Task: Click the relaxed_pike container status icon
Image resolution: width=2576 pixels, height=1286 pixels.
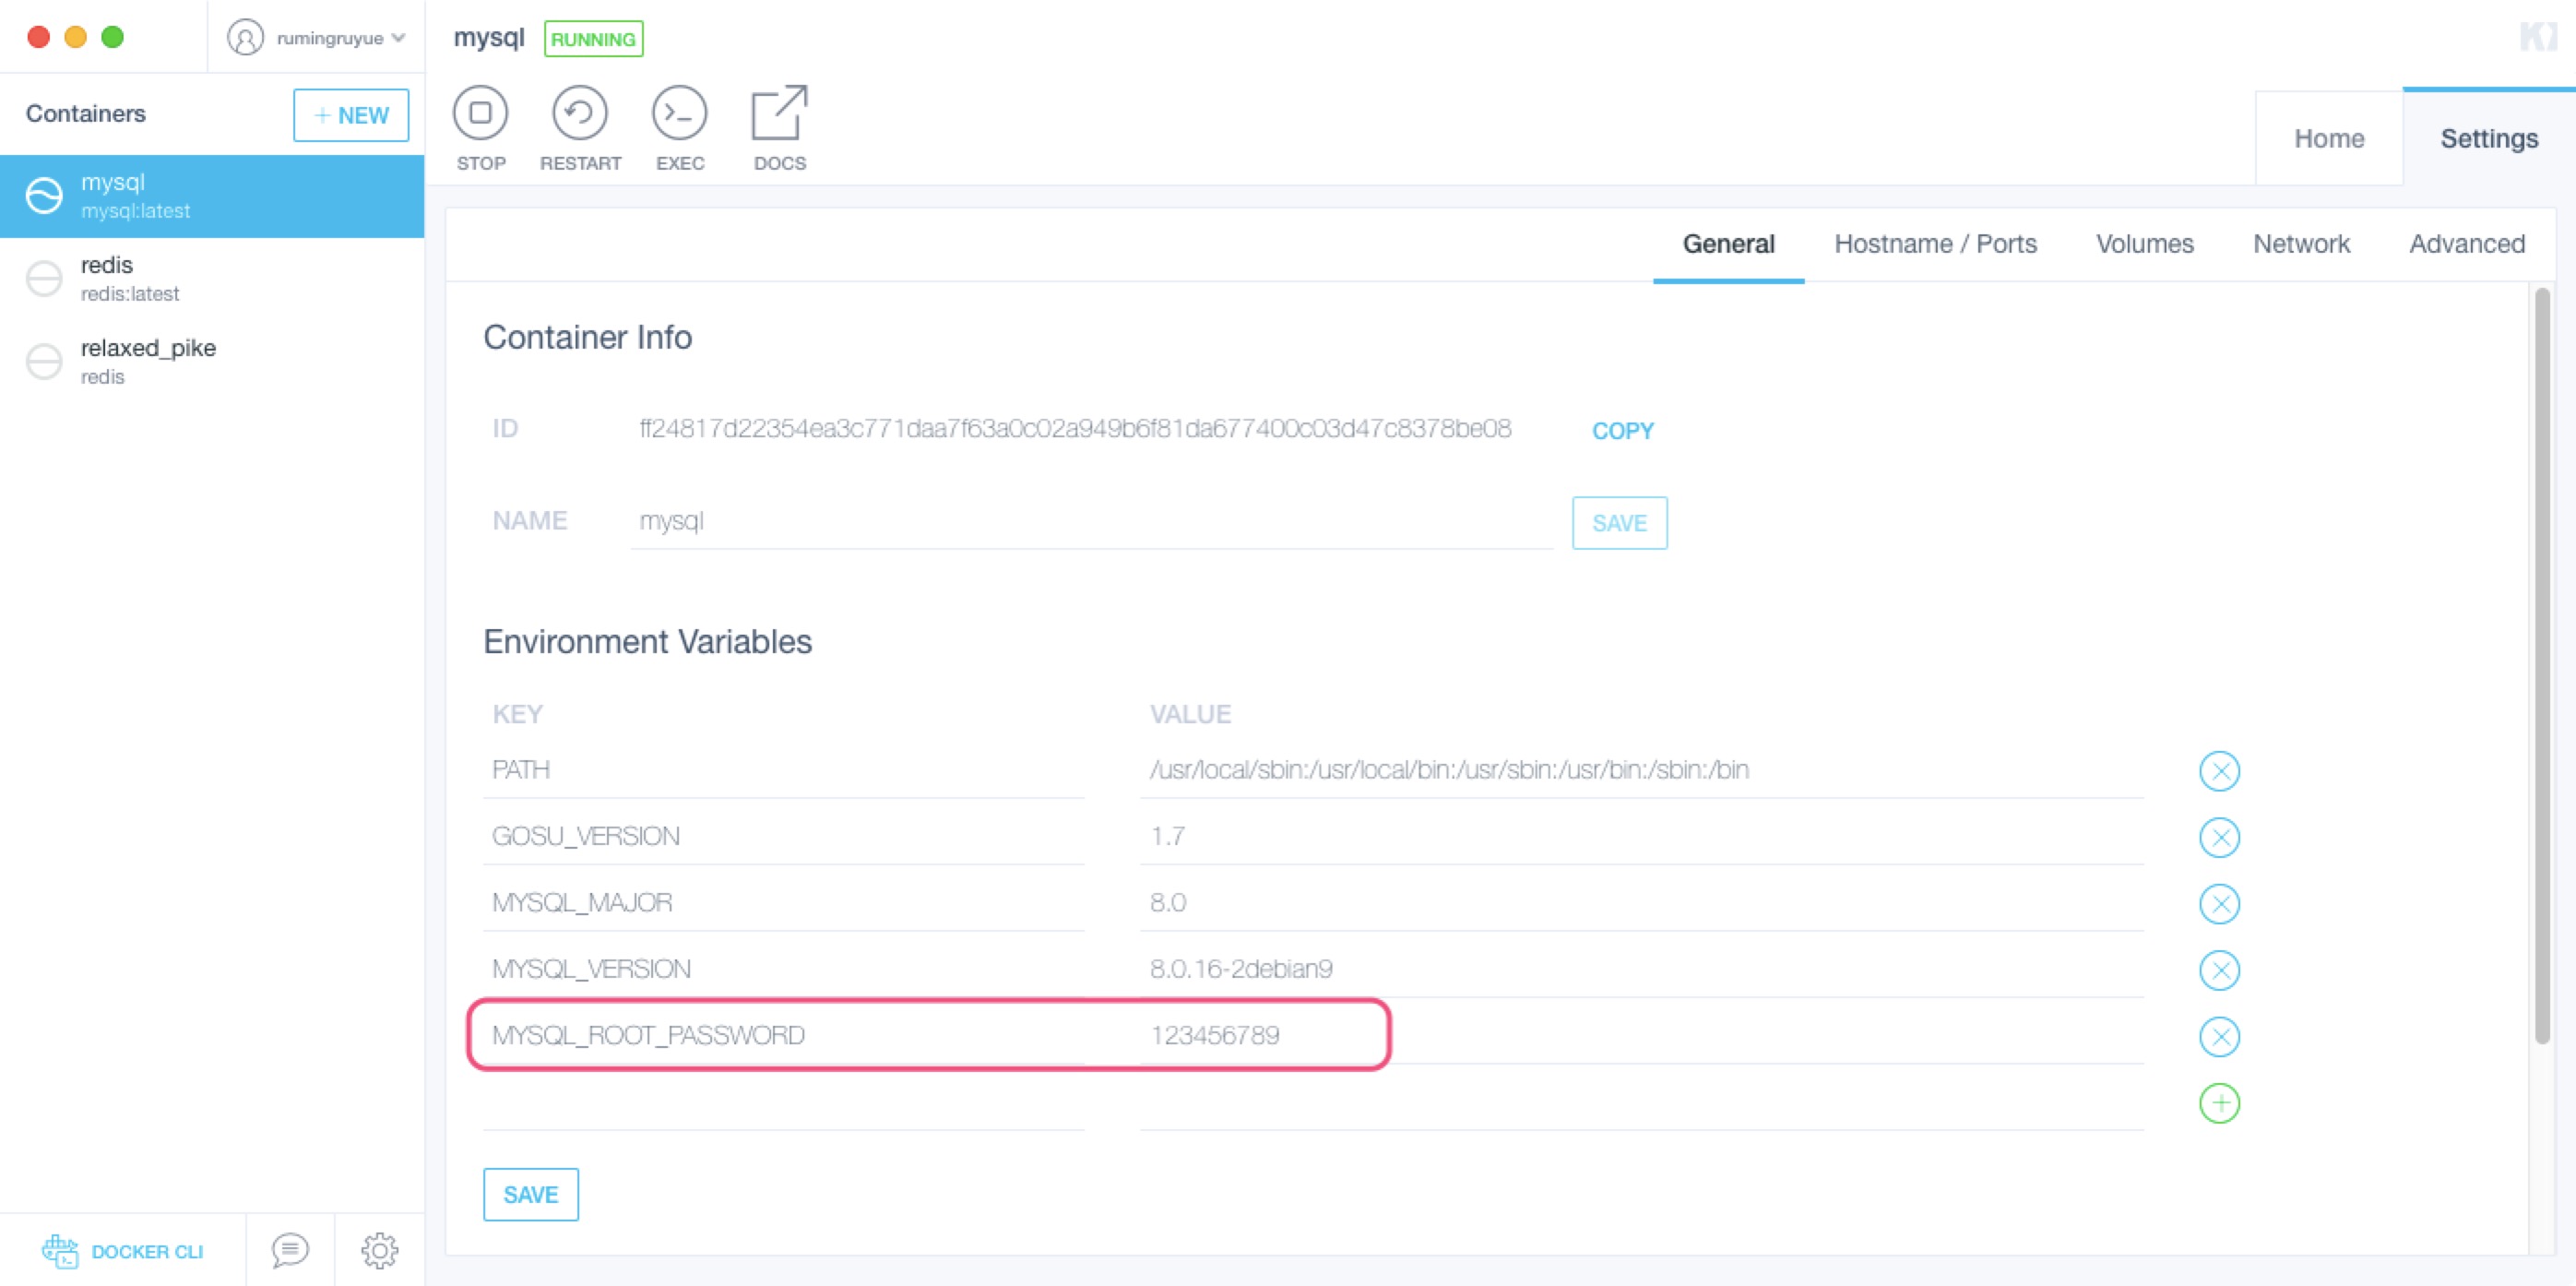Action: coord(44,361)
